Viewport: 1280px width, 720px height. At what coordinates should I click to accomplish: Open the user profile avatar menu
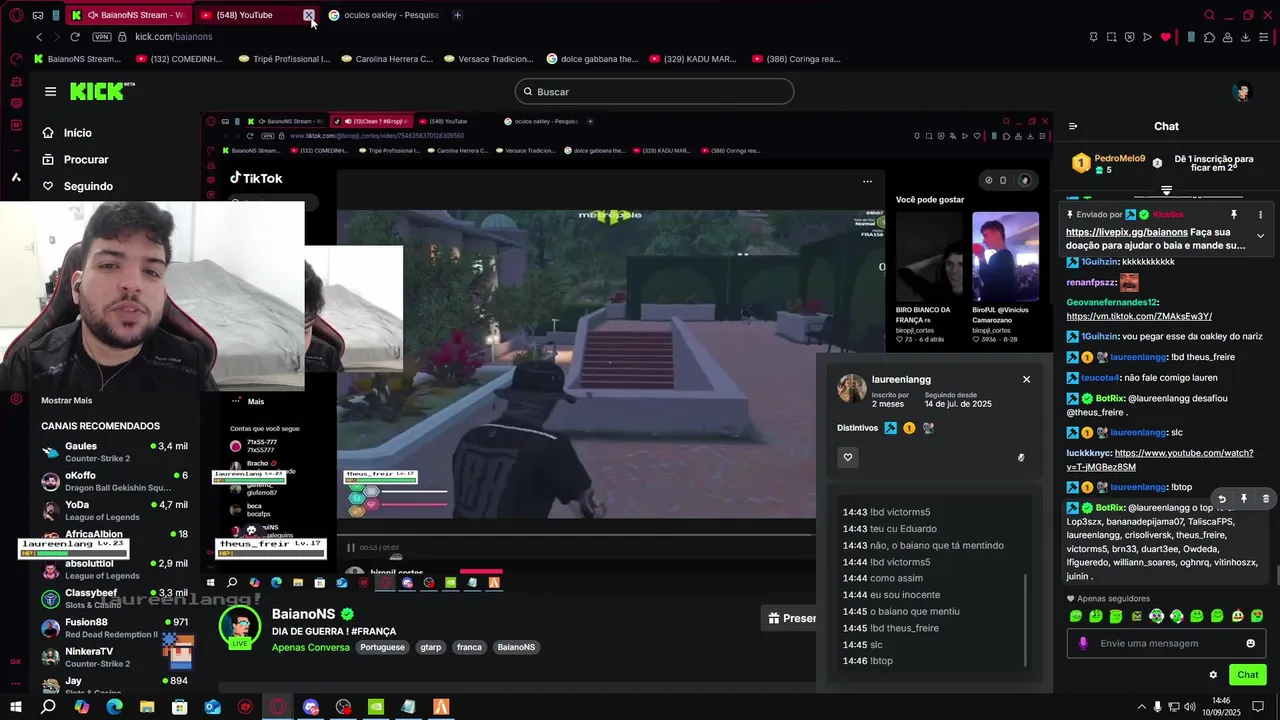pos(1242,92)
